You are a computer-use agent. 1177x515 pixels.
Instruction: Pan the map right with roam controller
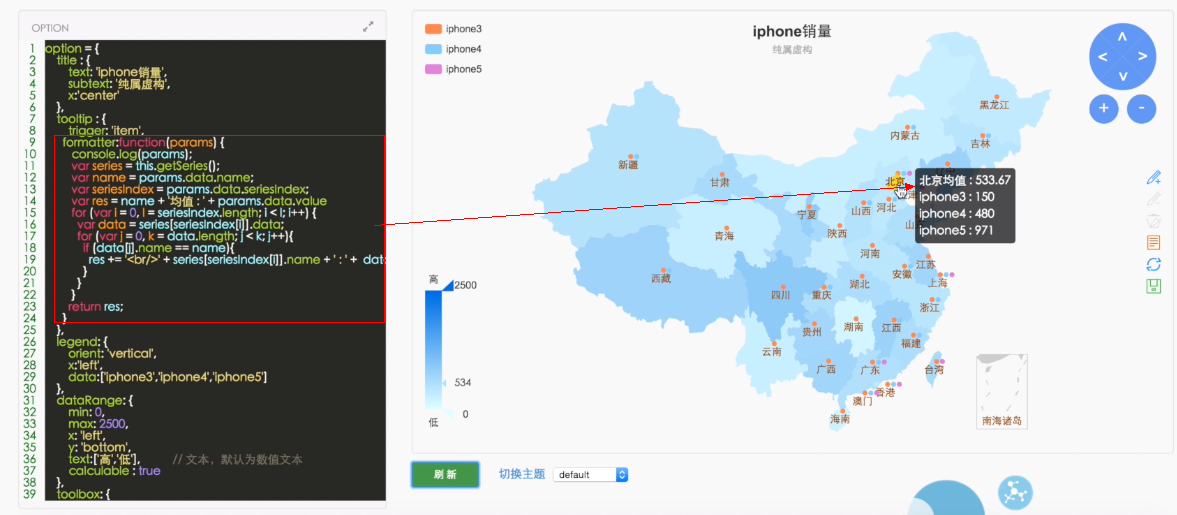coord(1142,56)
